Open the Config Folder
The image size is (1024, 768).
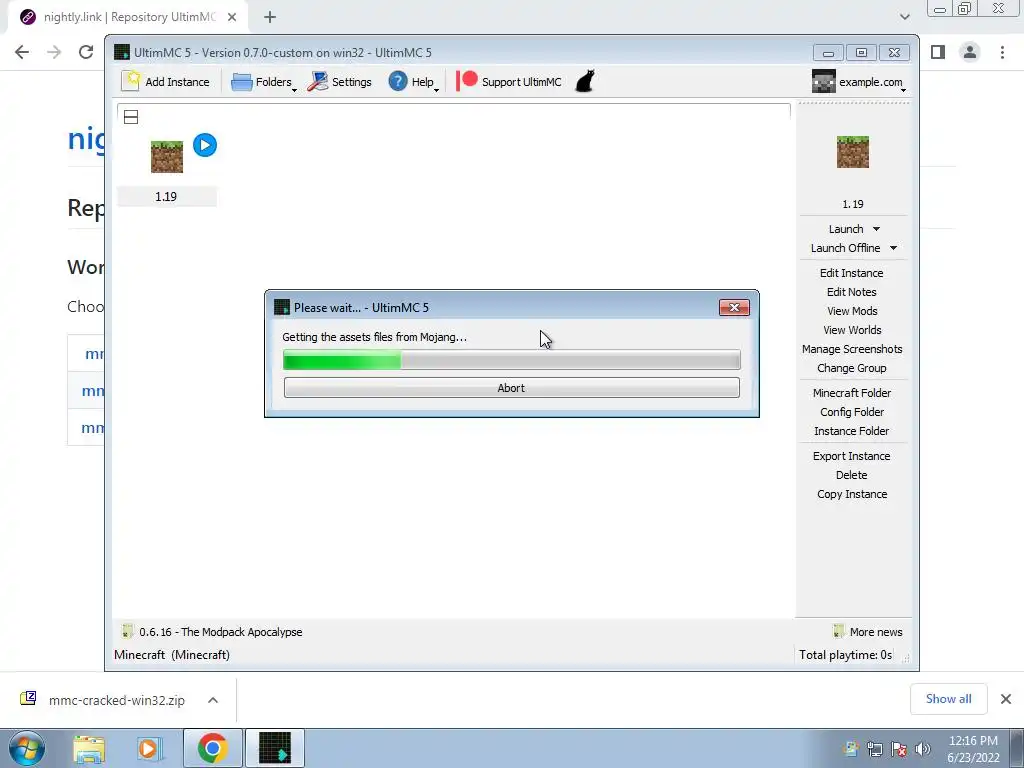click(x=852, y=411)
